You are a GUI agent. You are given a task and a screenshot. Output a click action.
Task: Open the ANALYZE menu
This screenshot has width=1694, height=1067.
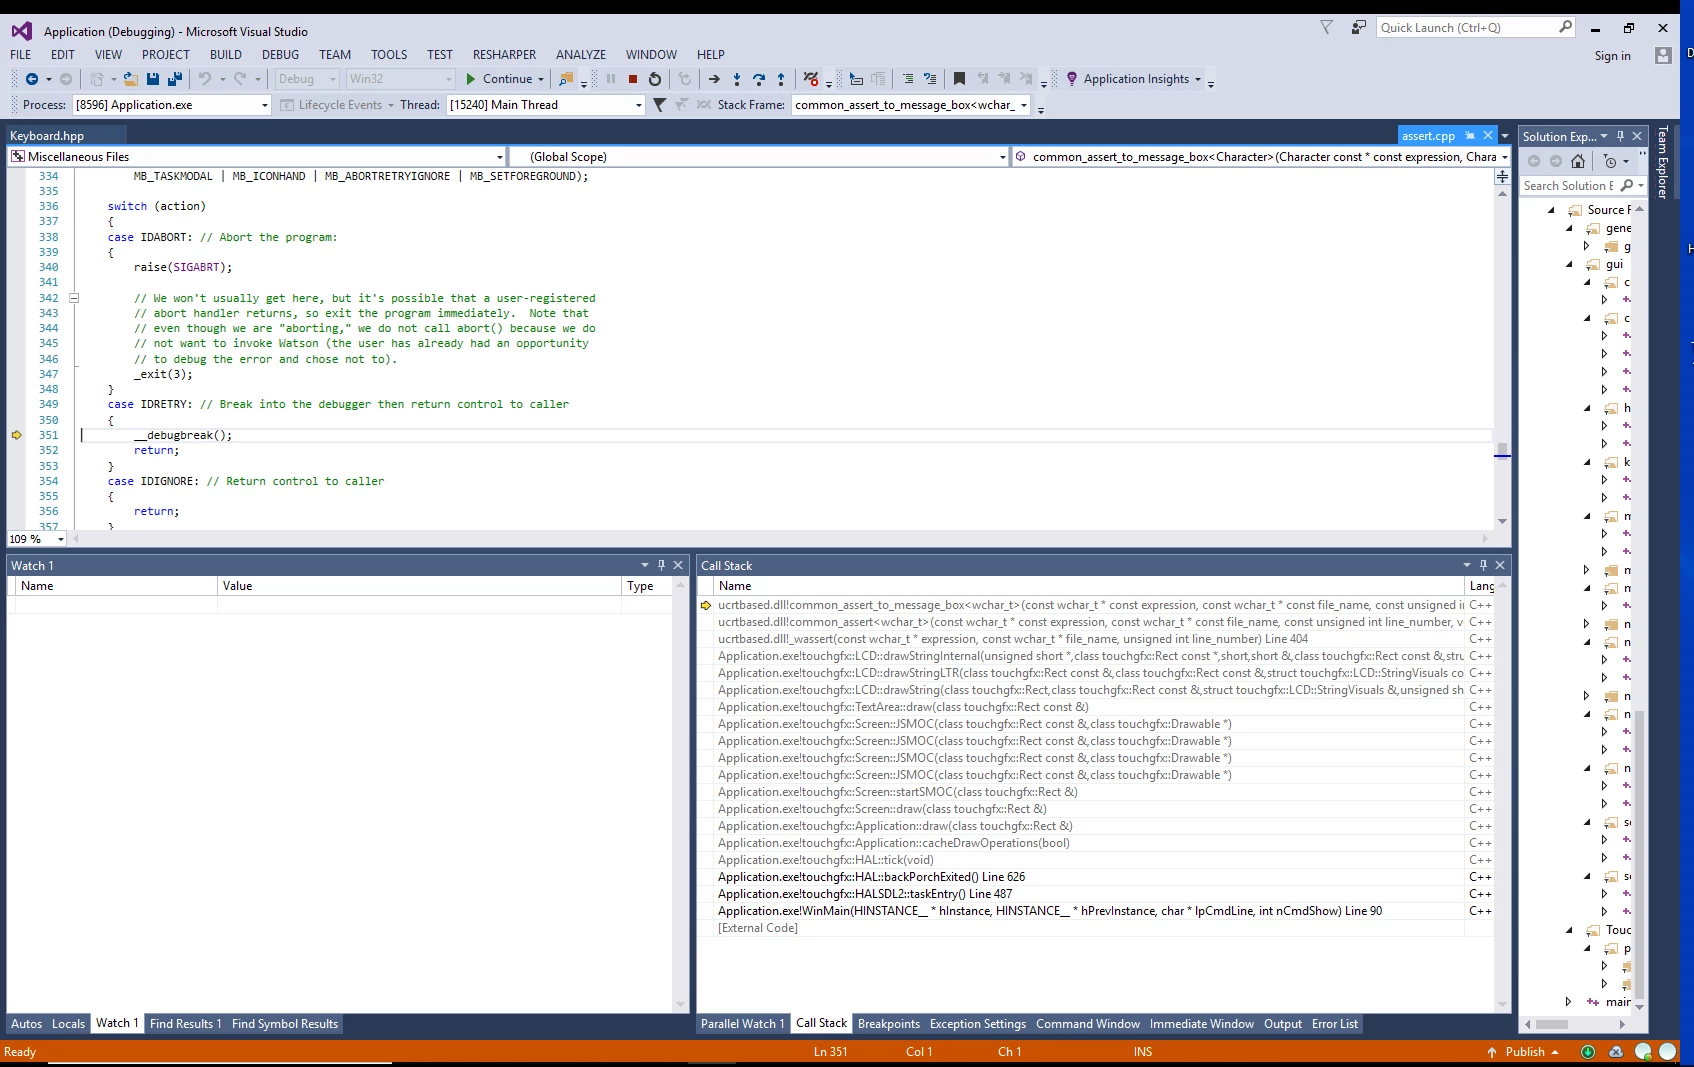tap(581, 55)
